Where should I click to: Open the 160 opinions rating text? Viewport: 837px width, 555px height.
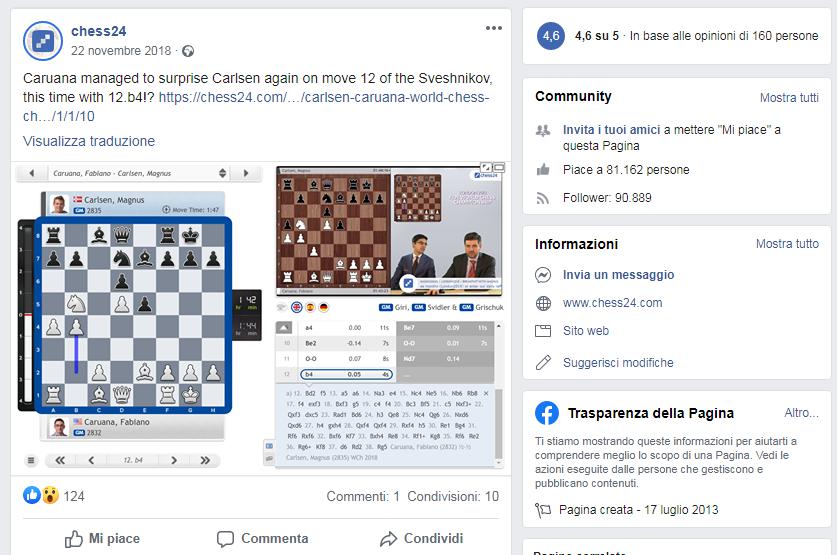click(x=723, y=36)
